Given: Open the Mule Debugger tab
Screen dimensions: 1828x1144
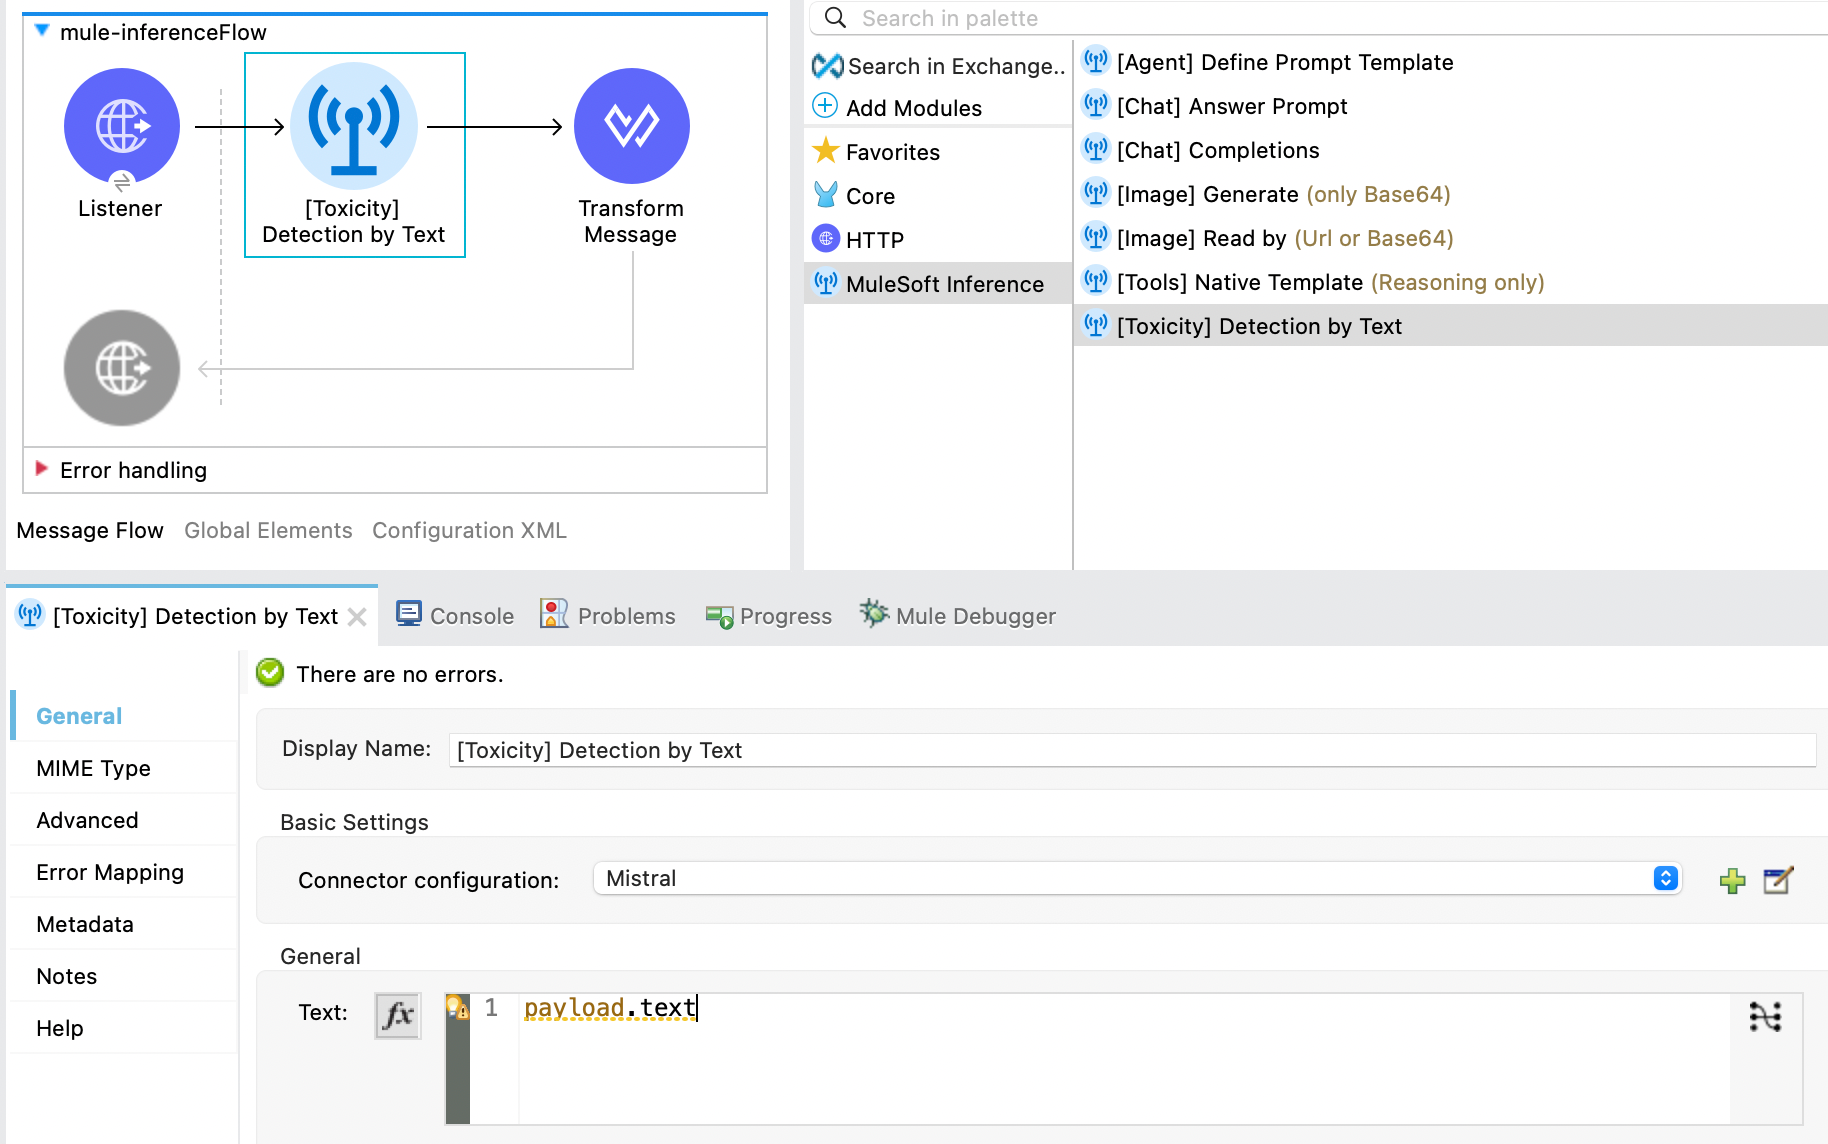Looking at the screenshot, I should pos(958,616).
